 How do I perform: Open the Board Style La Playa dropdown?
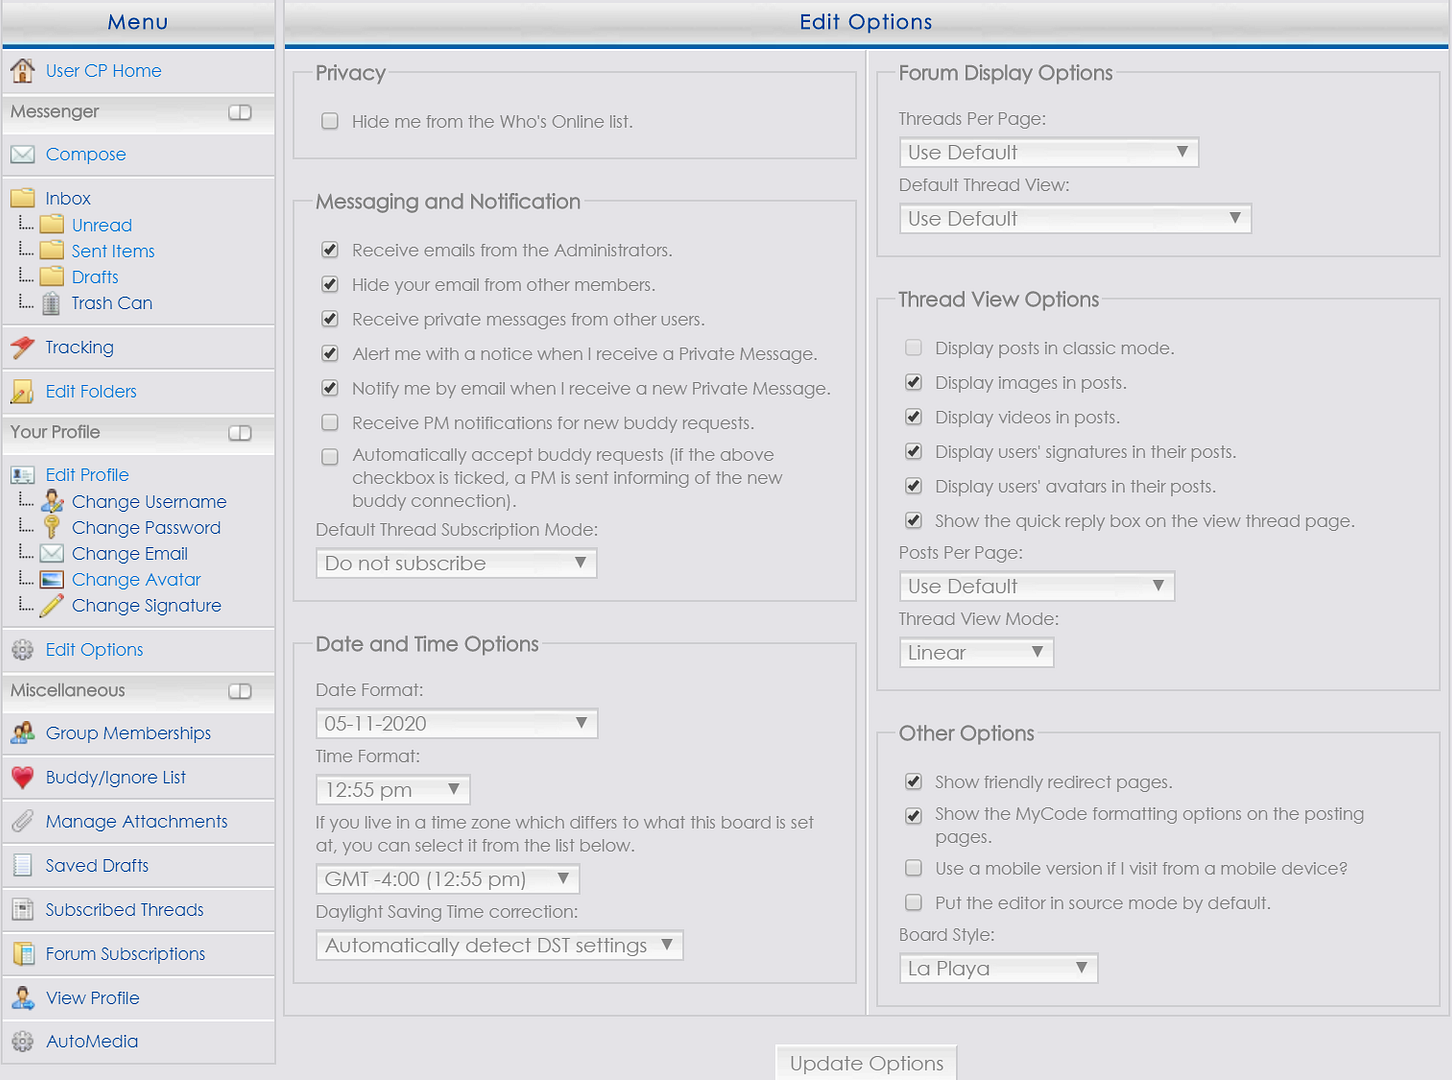(998, 968)
